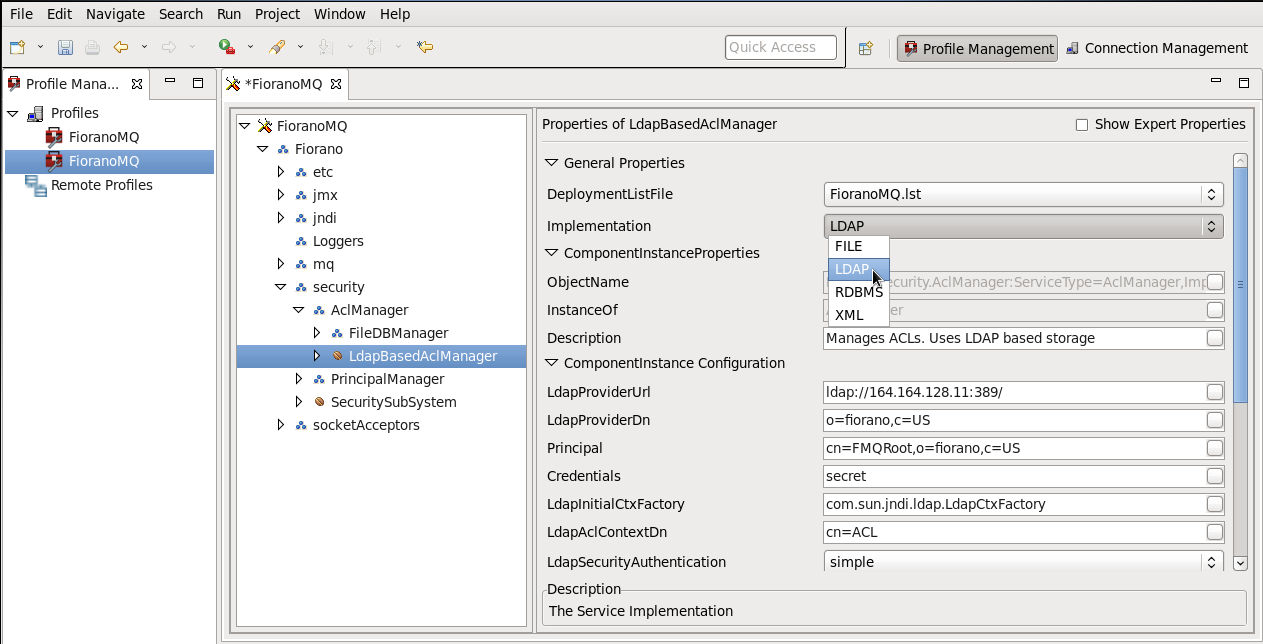Click the FioranoMQ root tools icon
The width and height of the screenshot is (1263, 644).
265,126
